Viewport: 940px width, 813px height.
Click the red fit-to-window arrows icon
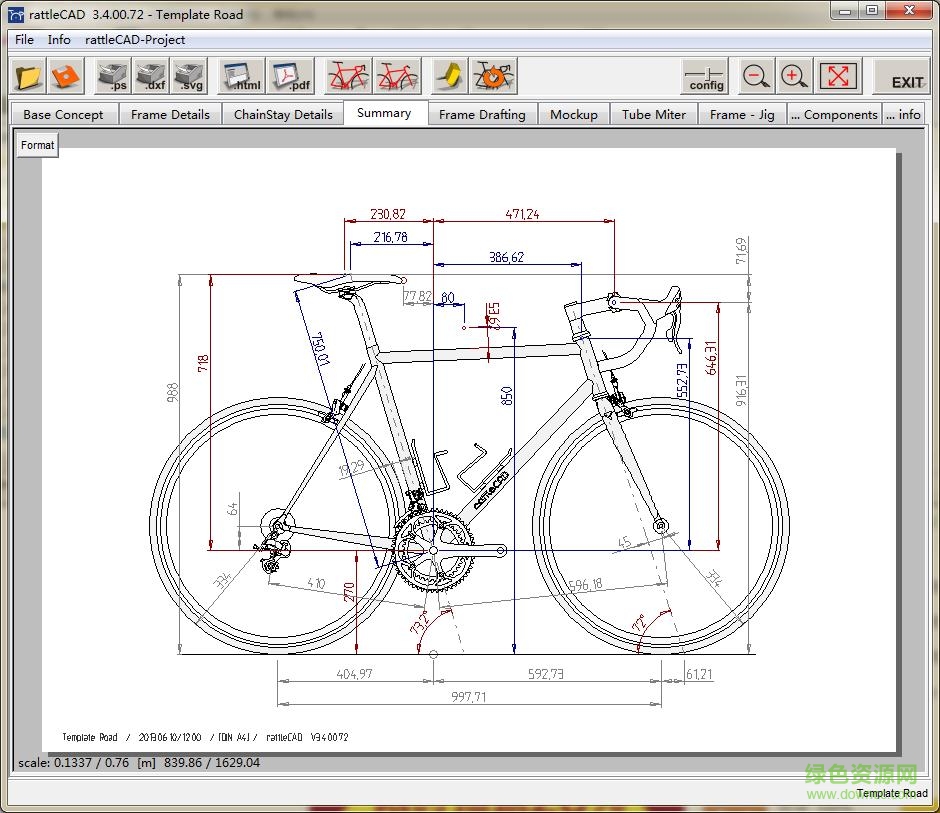pos(838,76)
